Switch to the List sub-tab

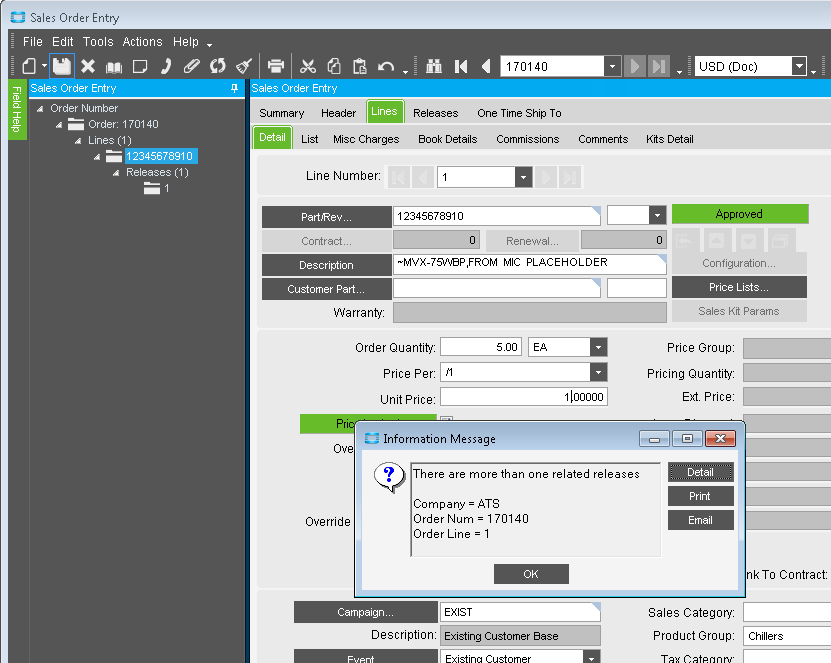click(x=310, y=139)
